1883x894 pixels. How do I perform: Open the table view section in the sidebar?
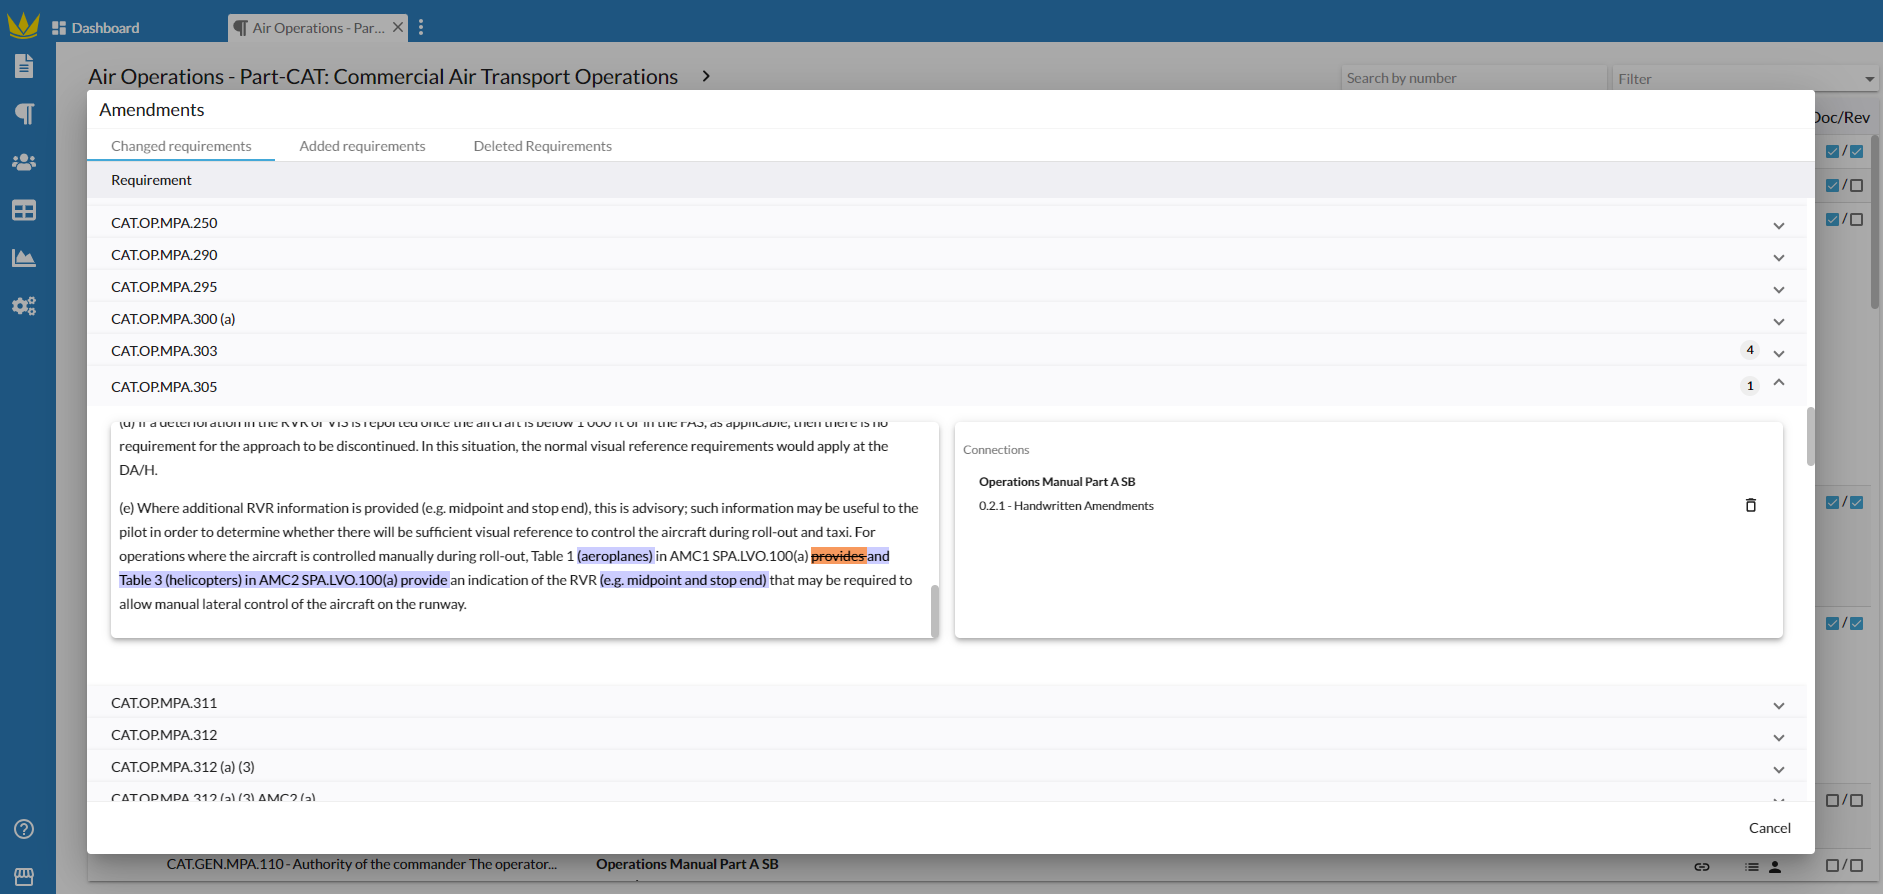tap(24, 210)
